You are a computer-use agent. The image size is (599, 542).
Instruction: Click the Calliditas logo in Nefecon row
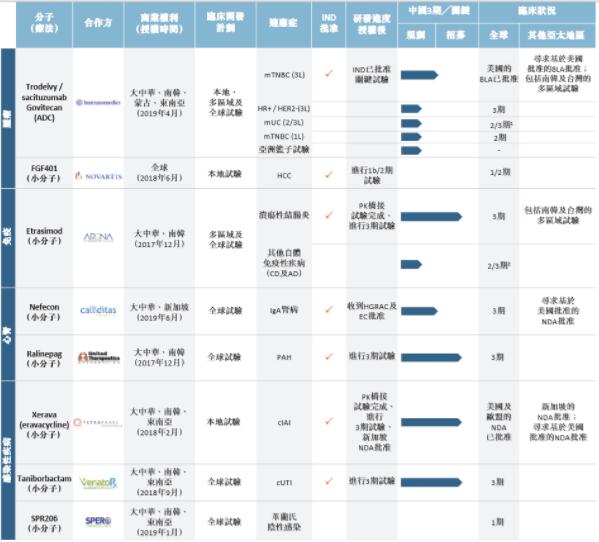click(98, 310)
